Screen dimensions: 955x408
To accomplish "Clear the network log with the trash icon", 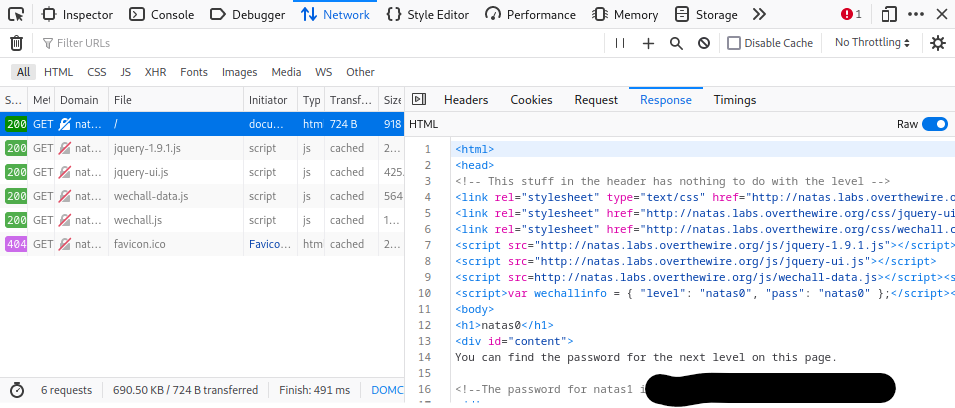I will pos(16,43).
